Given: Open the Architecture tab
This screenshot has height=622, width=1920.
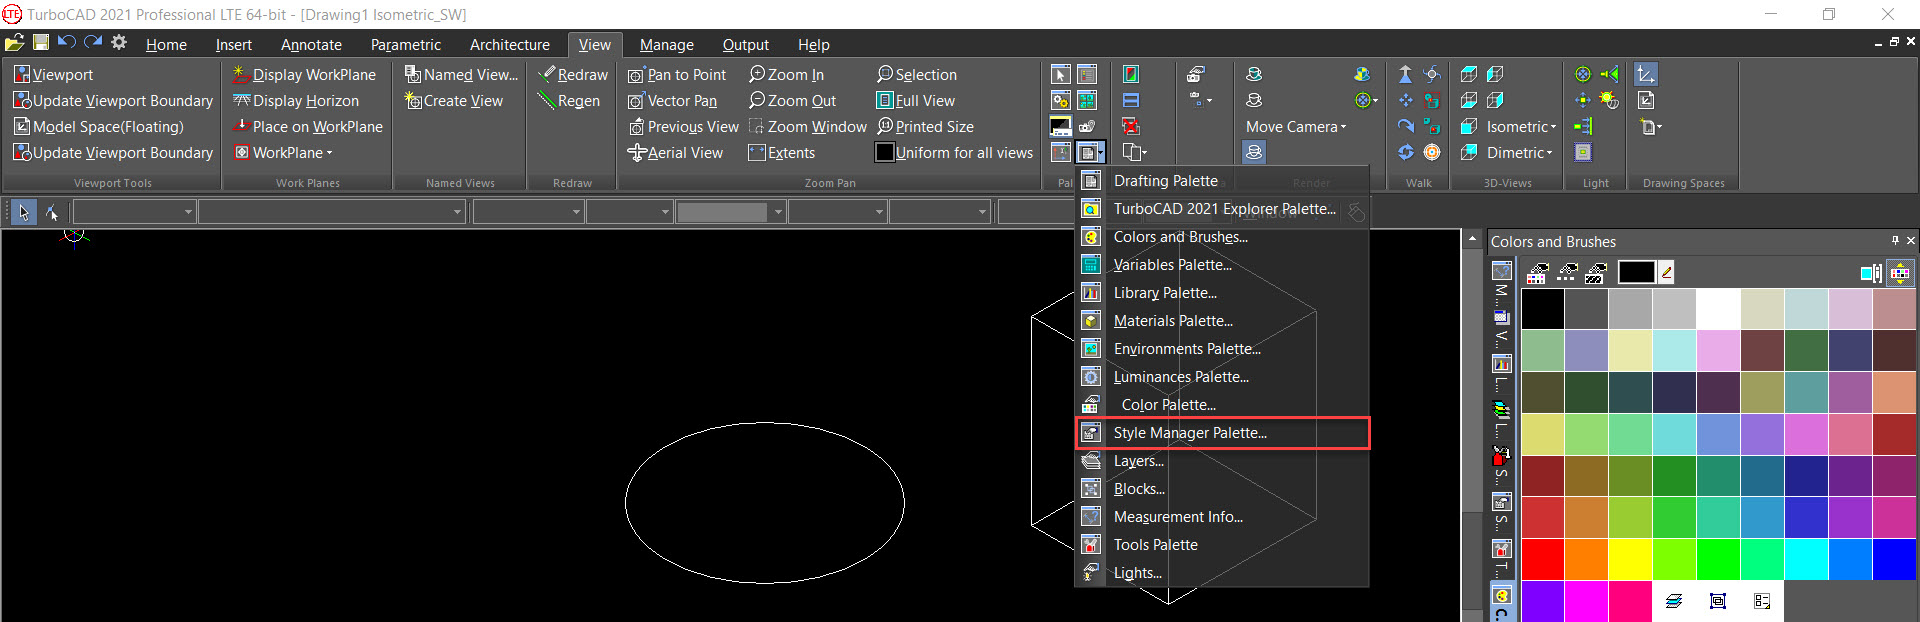Looking at the screenshot, I should click(509, 44).
